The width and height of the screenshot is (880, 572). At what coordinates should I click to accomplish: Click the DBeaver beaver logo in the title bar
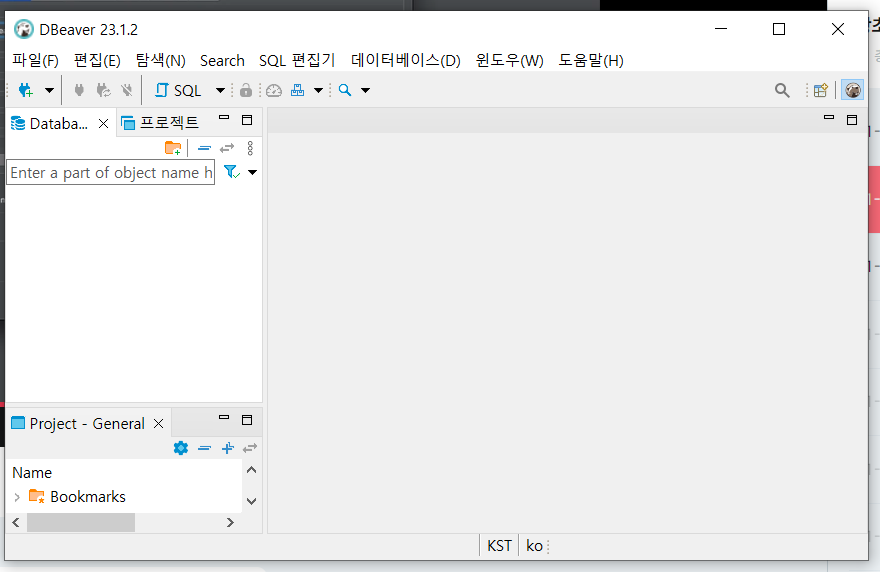[24, 29]
